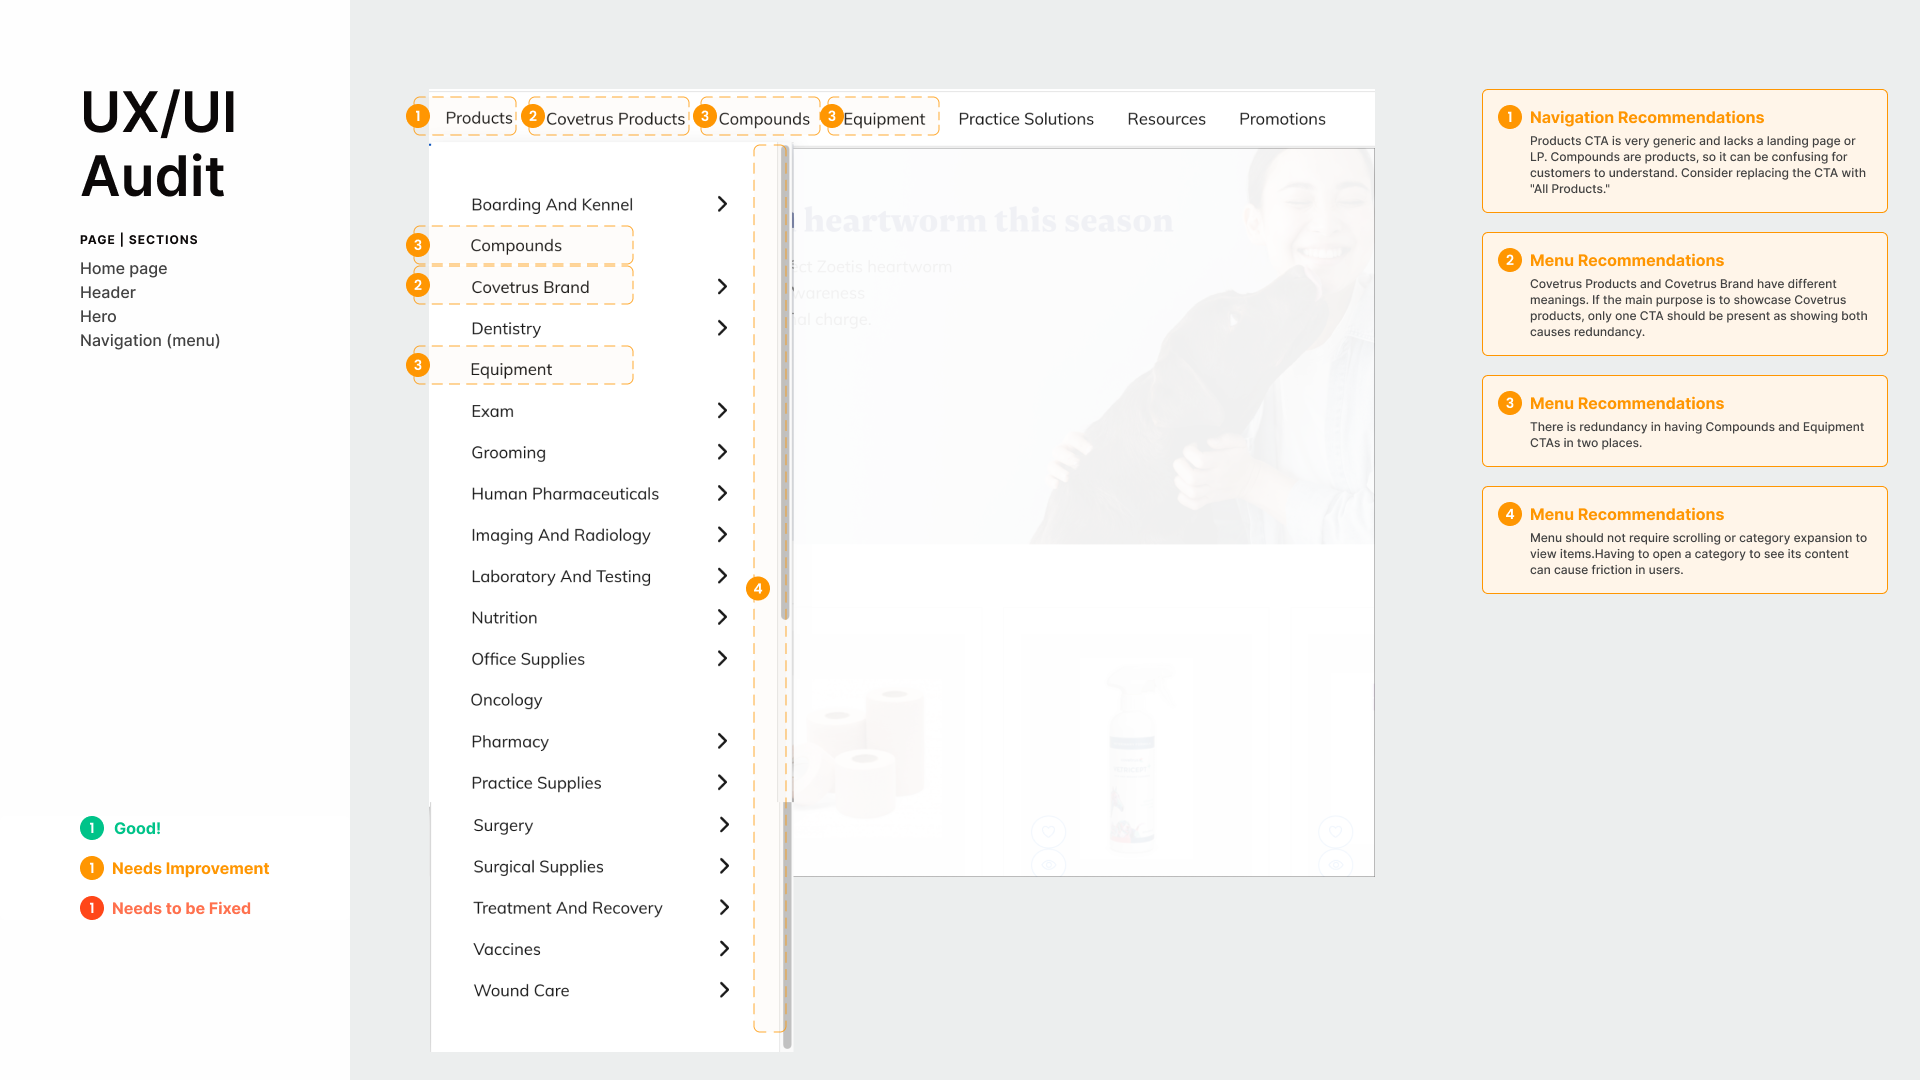Open Promotions in the navigation bar
Screen dimensions: 1920x1080
pos(1282,119)
